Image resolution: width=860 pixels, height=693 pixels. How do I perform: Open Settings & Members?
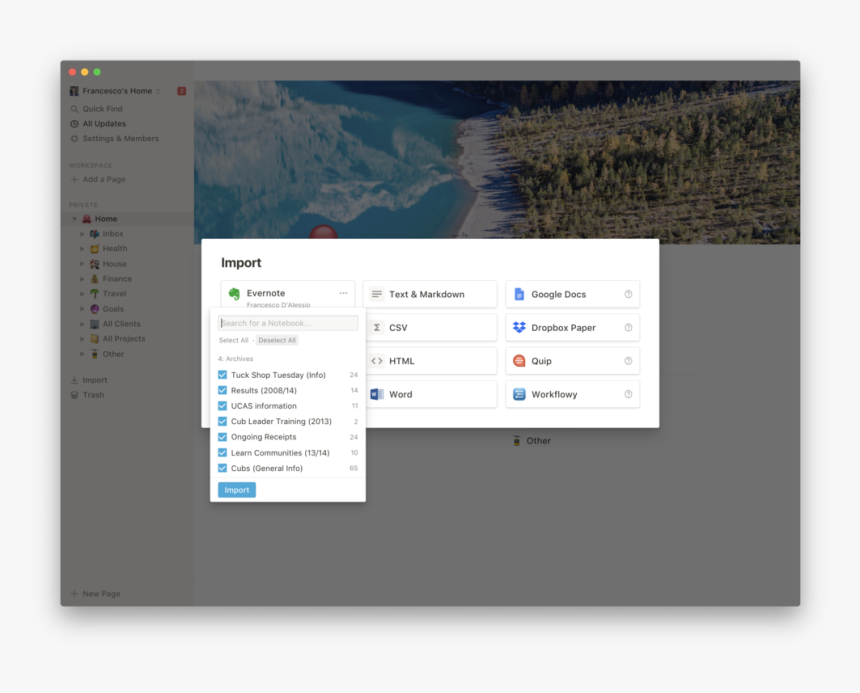tap(121, 139)
